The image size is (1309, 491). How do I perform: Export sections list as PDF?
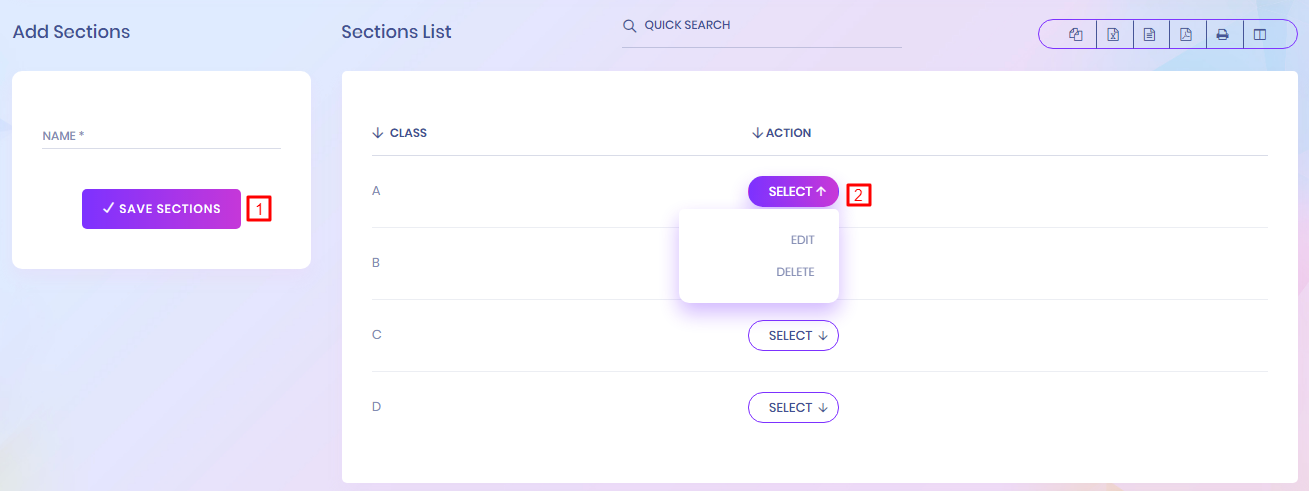1185,35
